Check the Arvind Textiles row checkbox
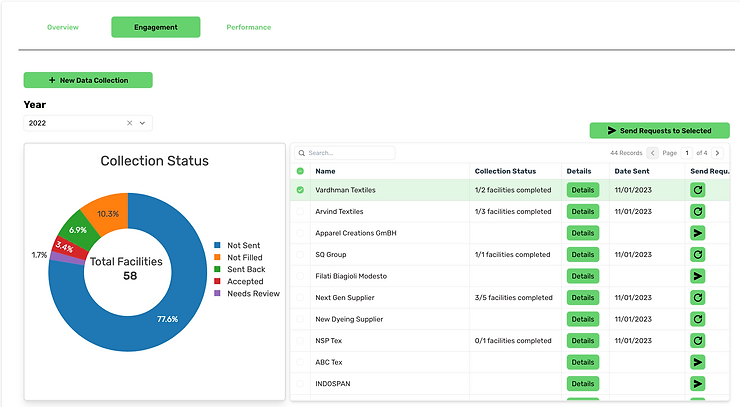 (300, 212)
